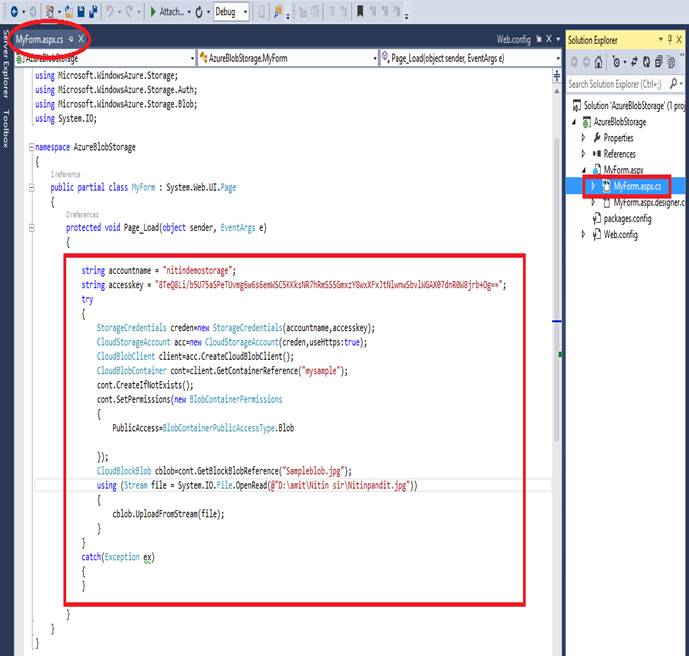
Task: Click the Navigate Backward toolbar icon
Action: (x=14, y=12)
